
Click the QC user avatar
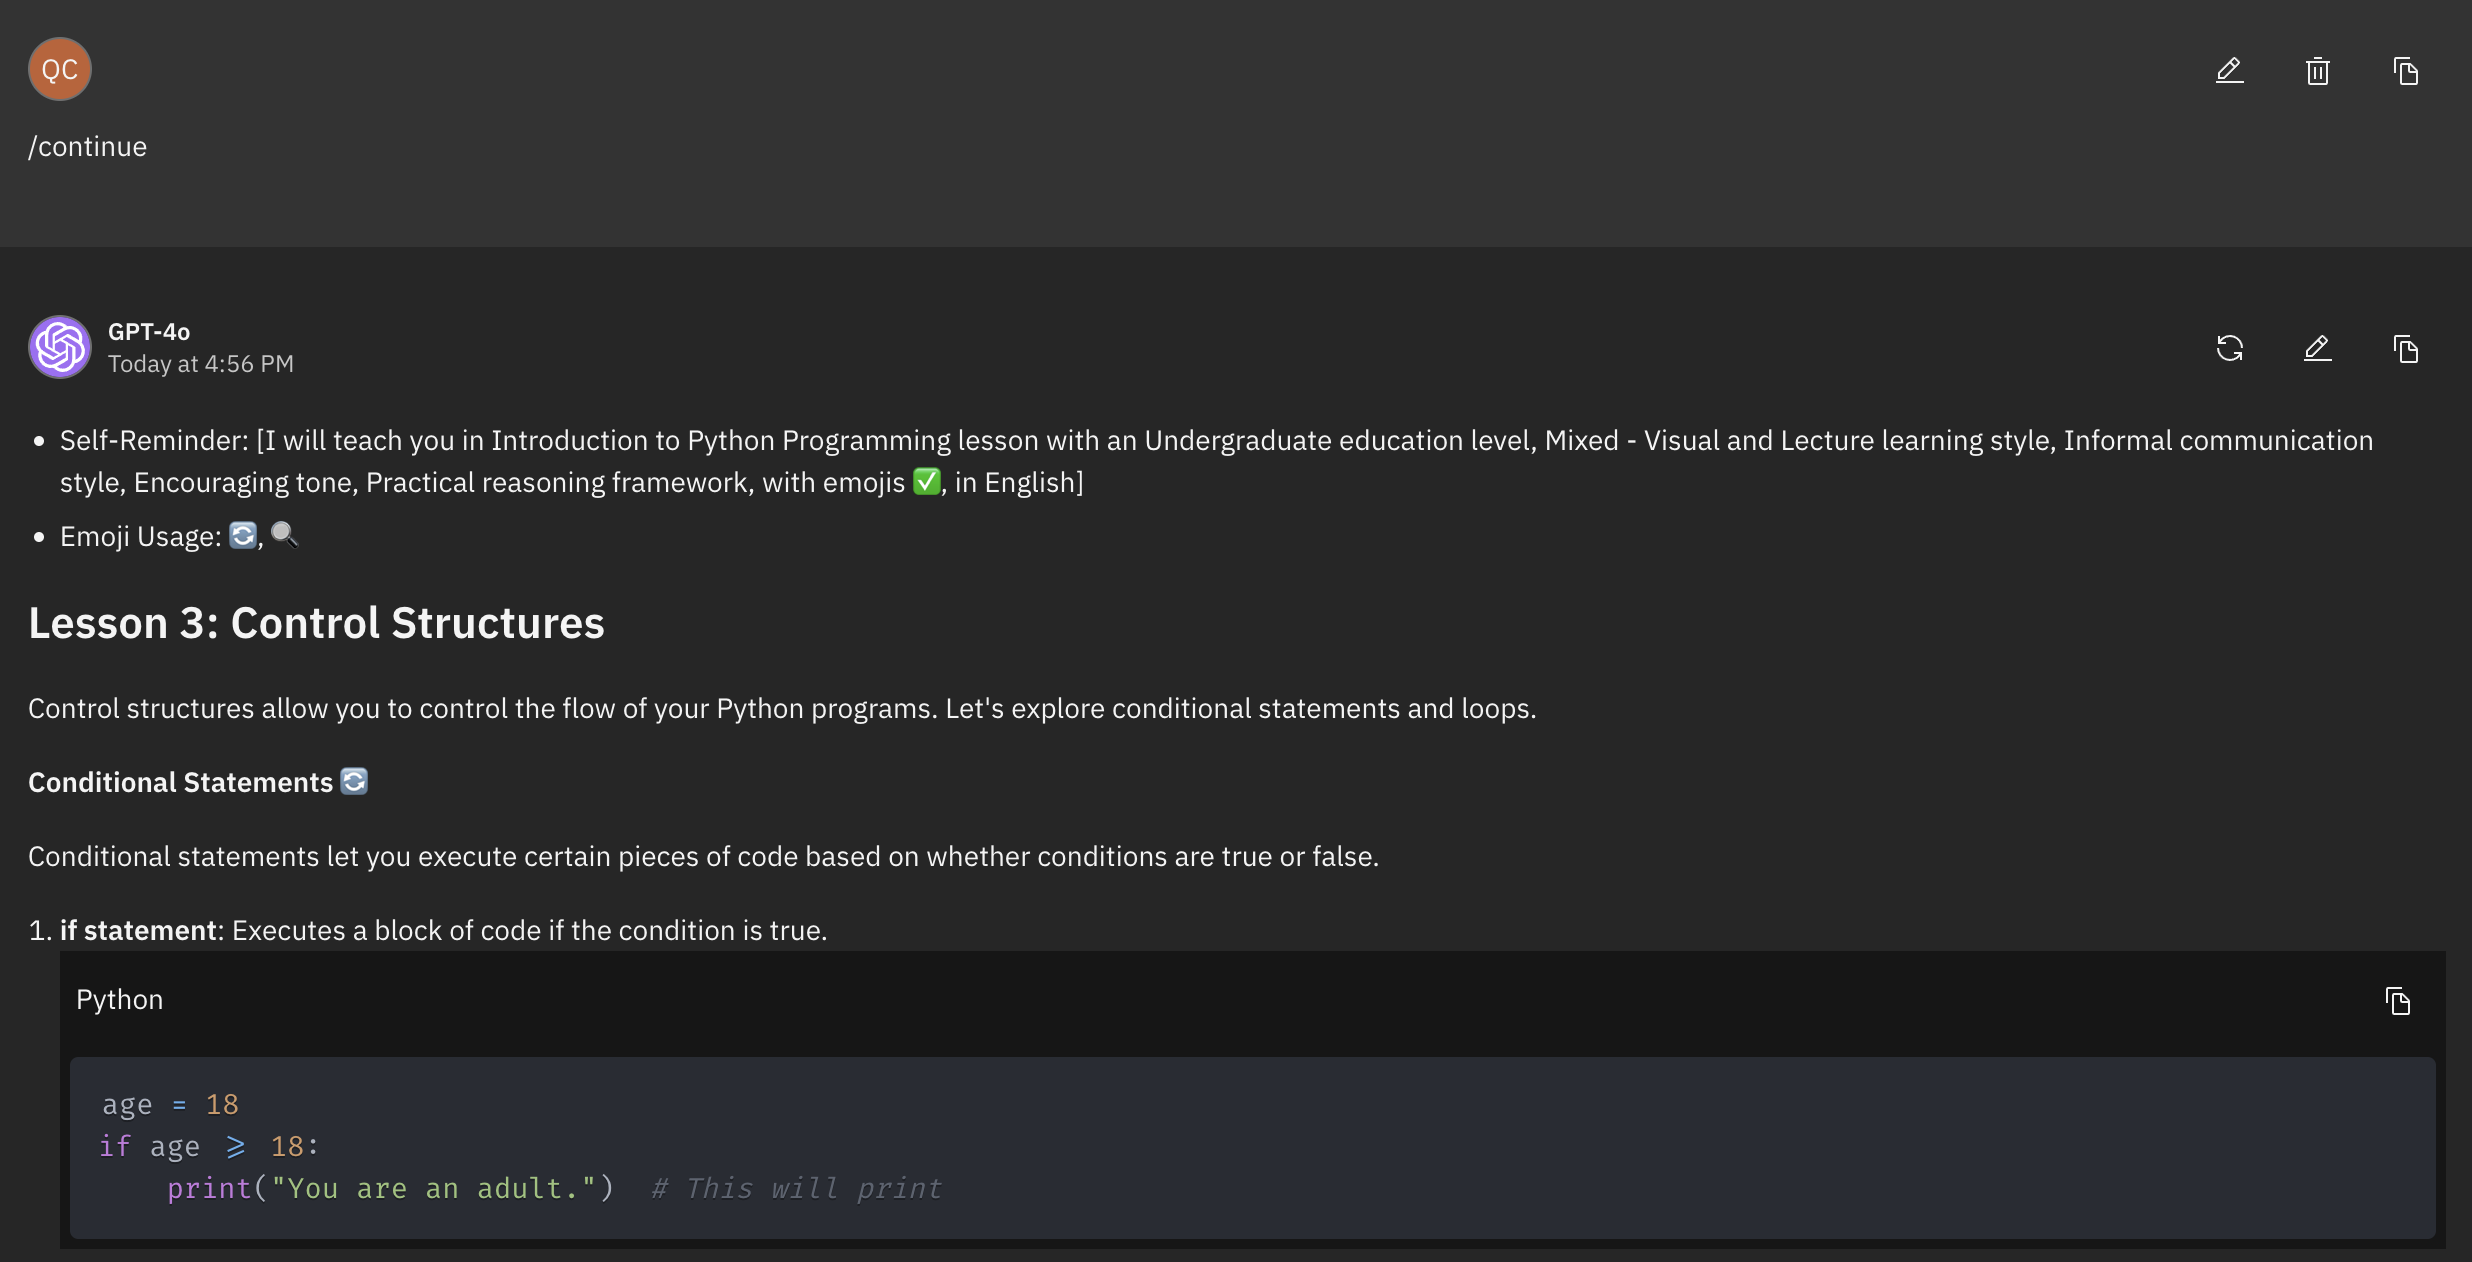[x=60, y=69]
